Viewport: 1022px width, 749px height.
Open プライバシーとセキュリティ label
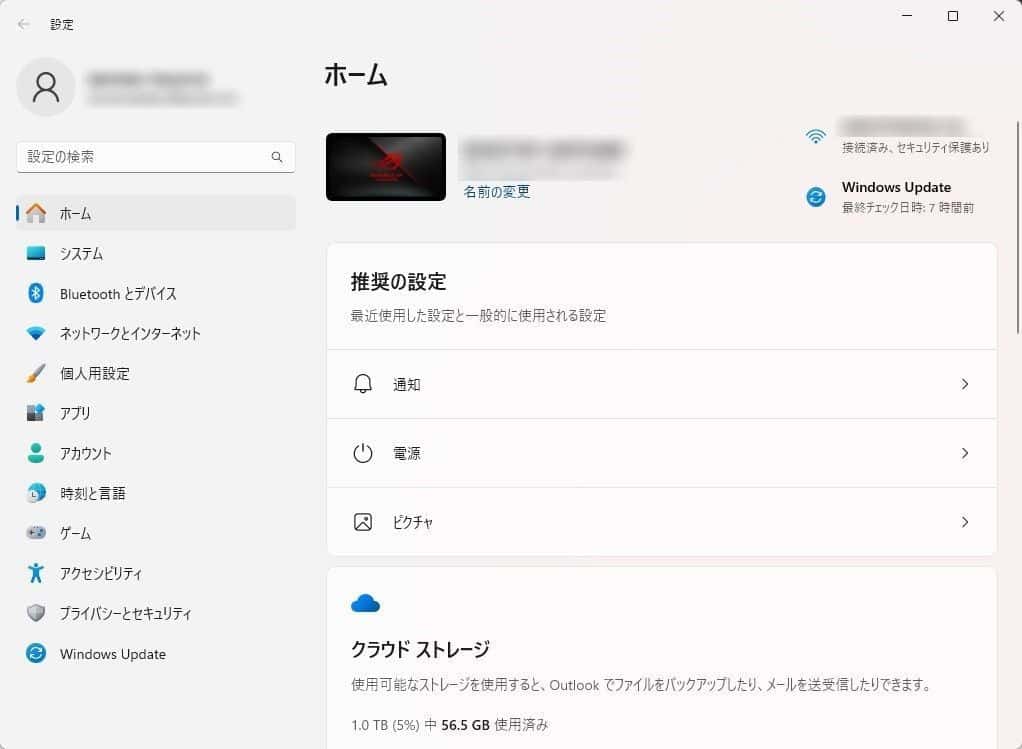126,613
